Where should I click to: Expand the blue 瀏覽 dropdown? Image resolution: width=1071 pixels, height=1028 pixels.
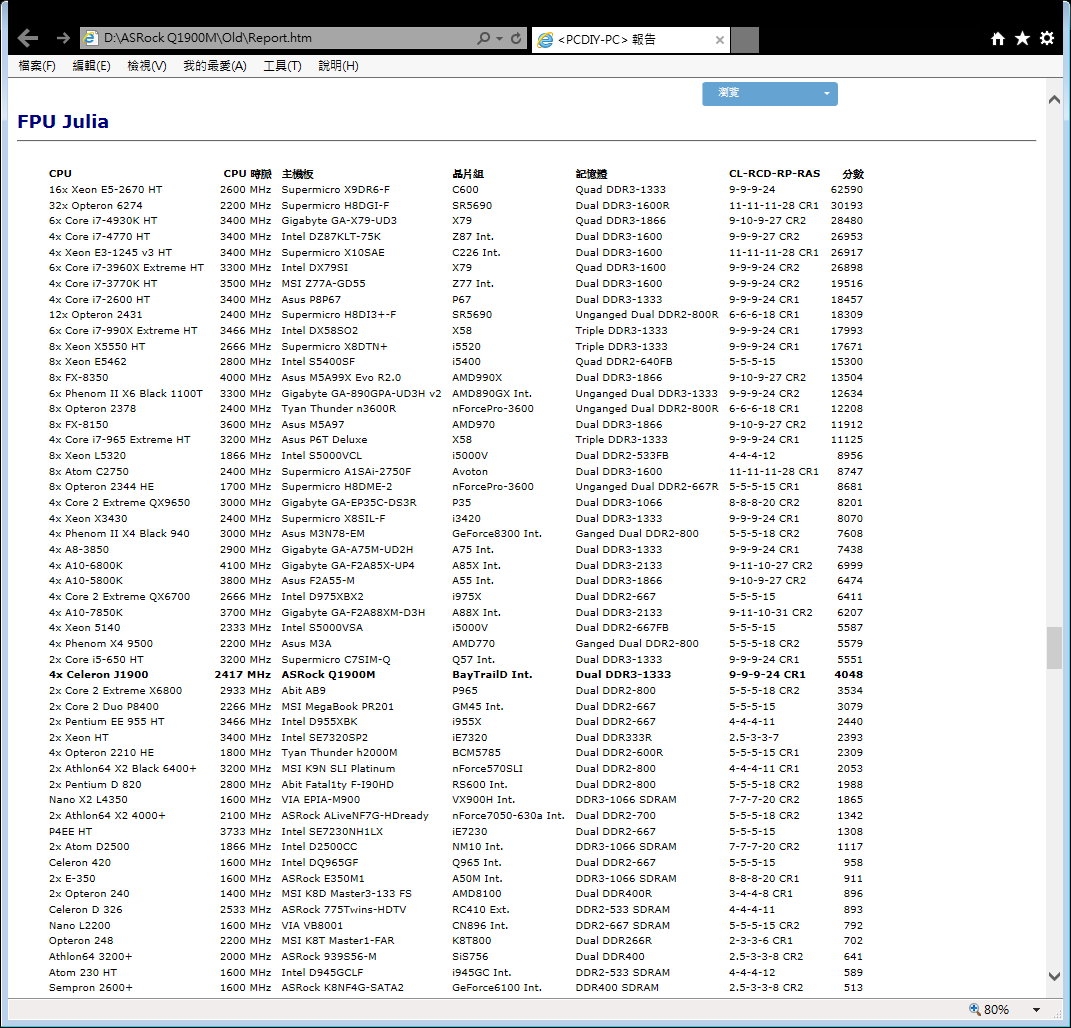tap(770, 94)
